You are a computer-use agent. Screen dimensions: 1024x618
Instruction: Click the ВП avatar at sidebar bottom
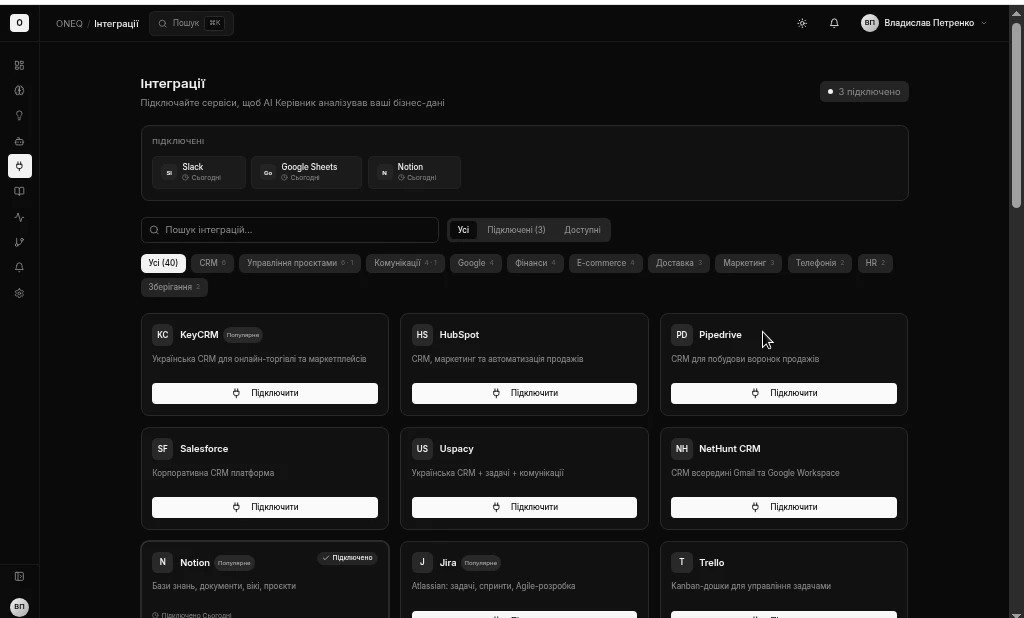click(20, 606)
